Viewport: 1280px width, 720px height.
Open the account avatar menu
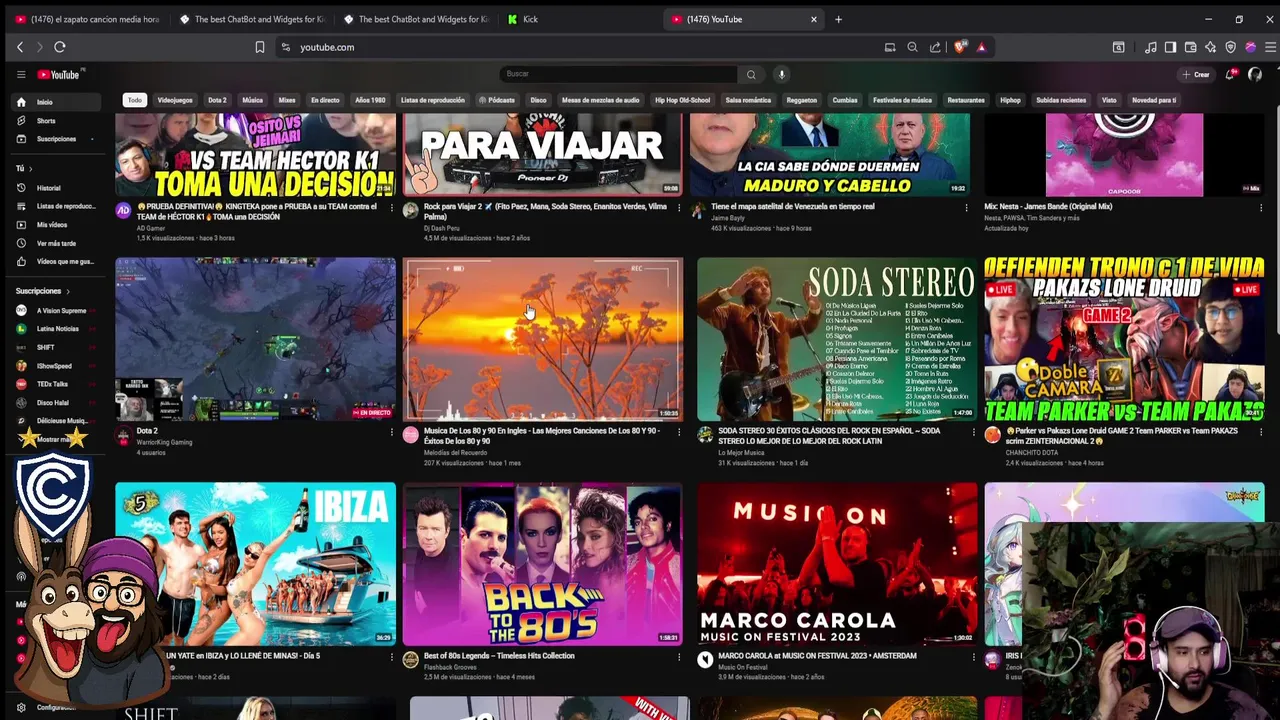pos(1255,74)
